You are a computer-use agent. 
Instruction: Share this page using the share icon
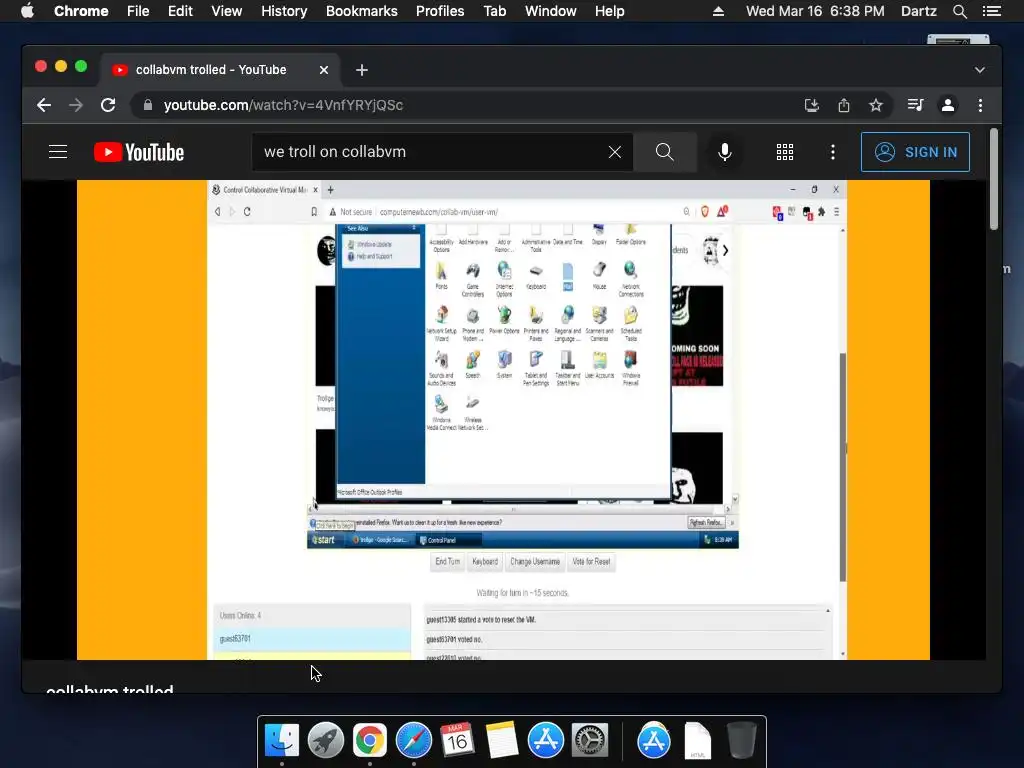coord(844,105)
